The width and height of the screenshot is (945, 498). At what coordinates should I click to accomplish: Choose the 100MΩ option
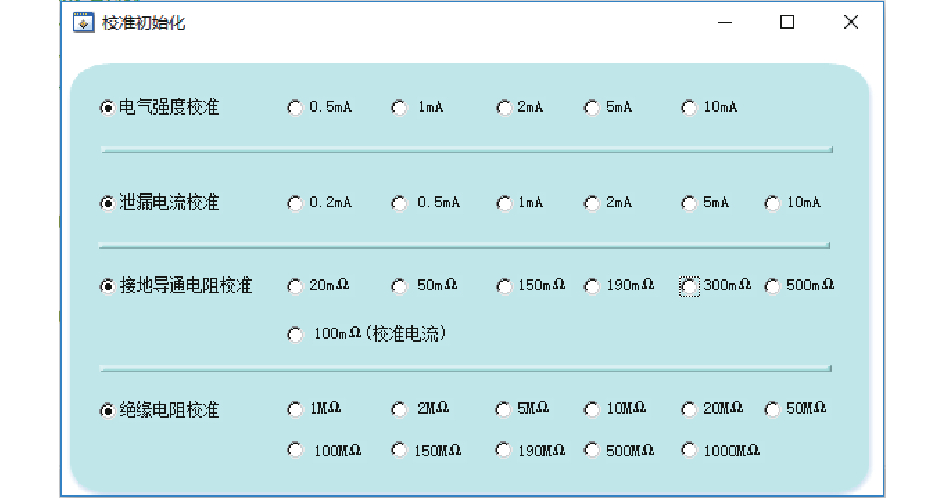(x=295, y=450)
